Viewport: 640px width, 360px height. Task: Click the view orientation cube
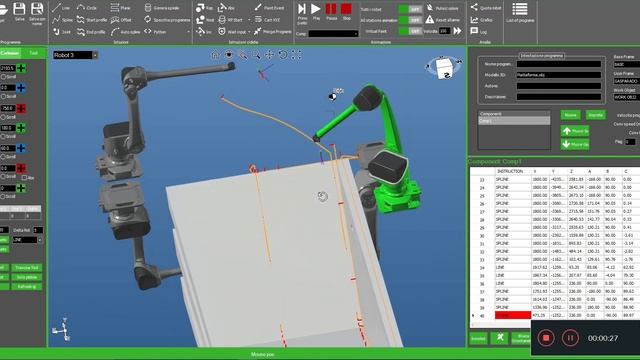click(x=444, y=68)
